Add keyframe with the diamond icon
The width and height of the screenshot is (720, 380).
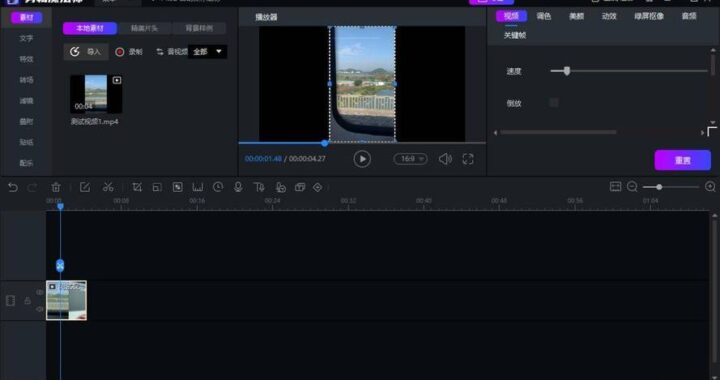(317, 187)
